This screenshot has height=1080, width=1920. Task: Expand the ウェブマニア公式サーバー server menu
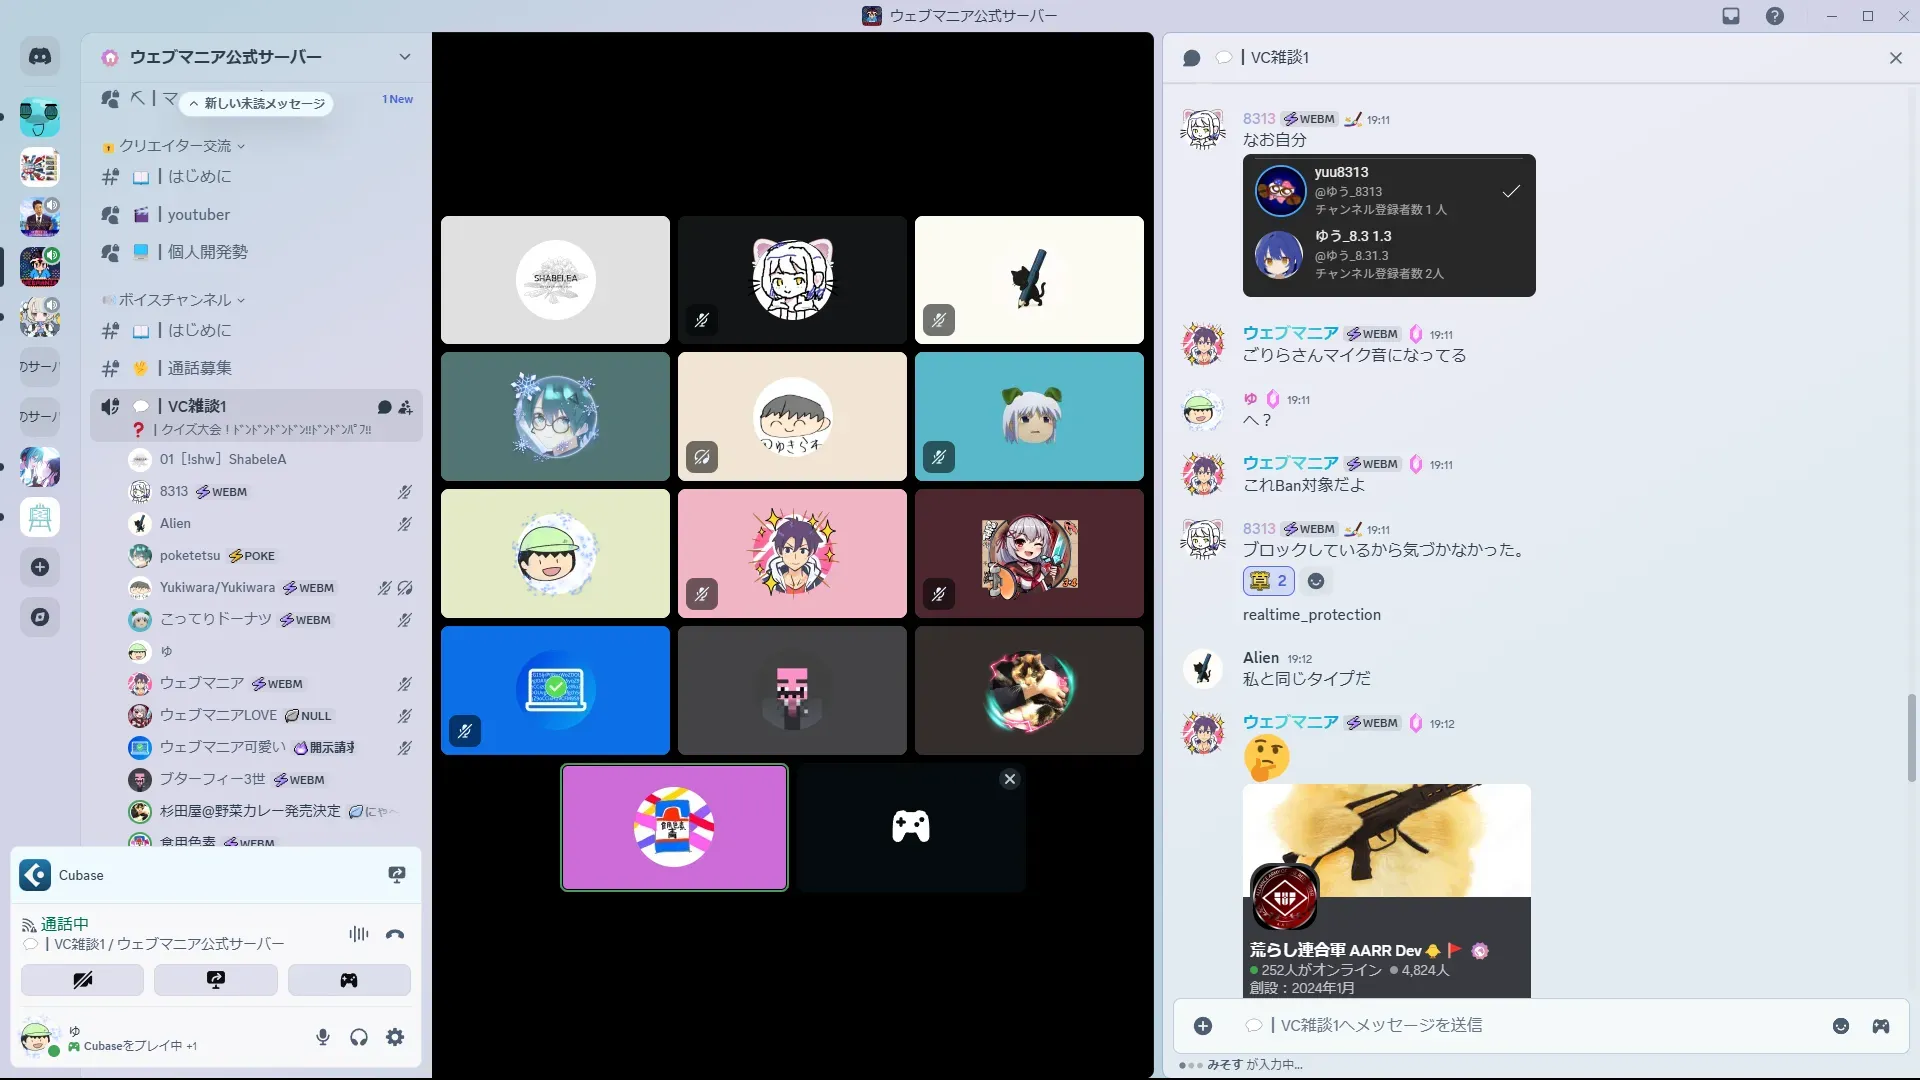click(404, 57)
